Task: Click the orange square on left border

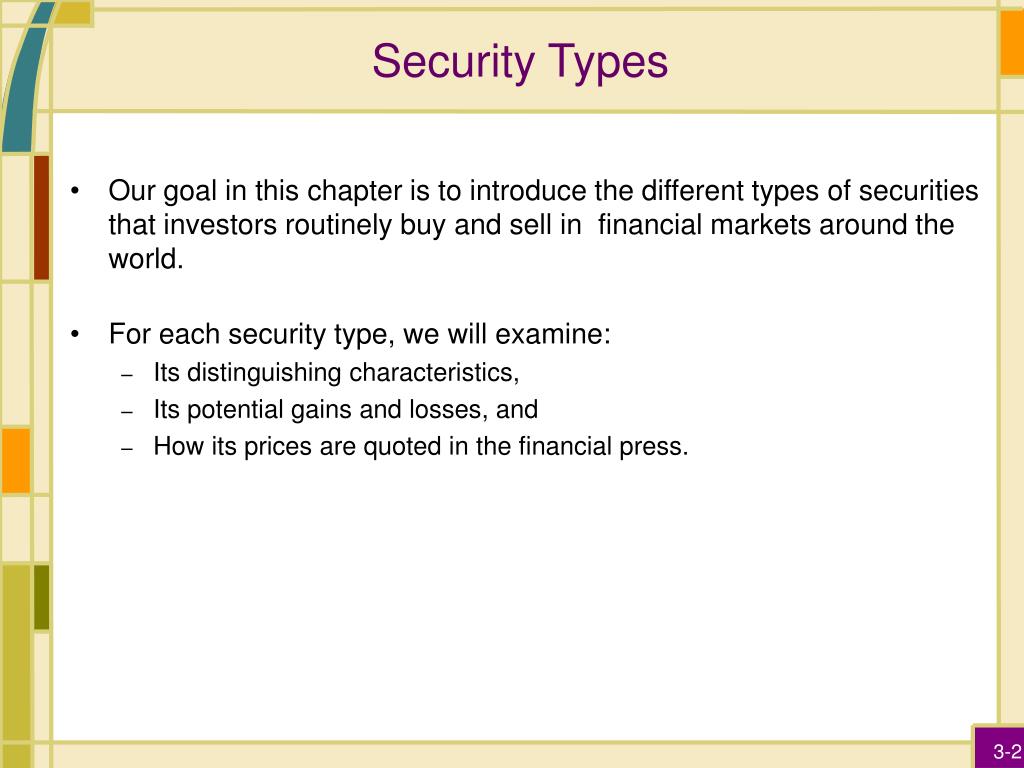Action: click(x=16, y=460)
